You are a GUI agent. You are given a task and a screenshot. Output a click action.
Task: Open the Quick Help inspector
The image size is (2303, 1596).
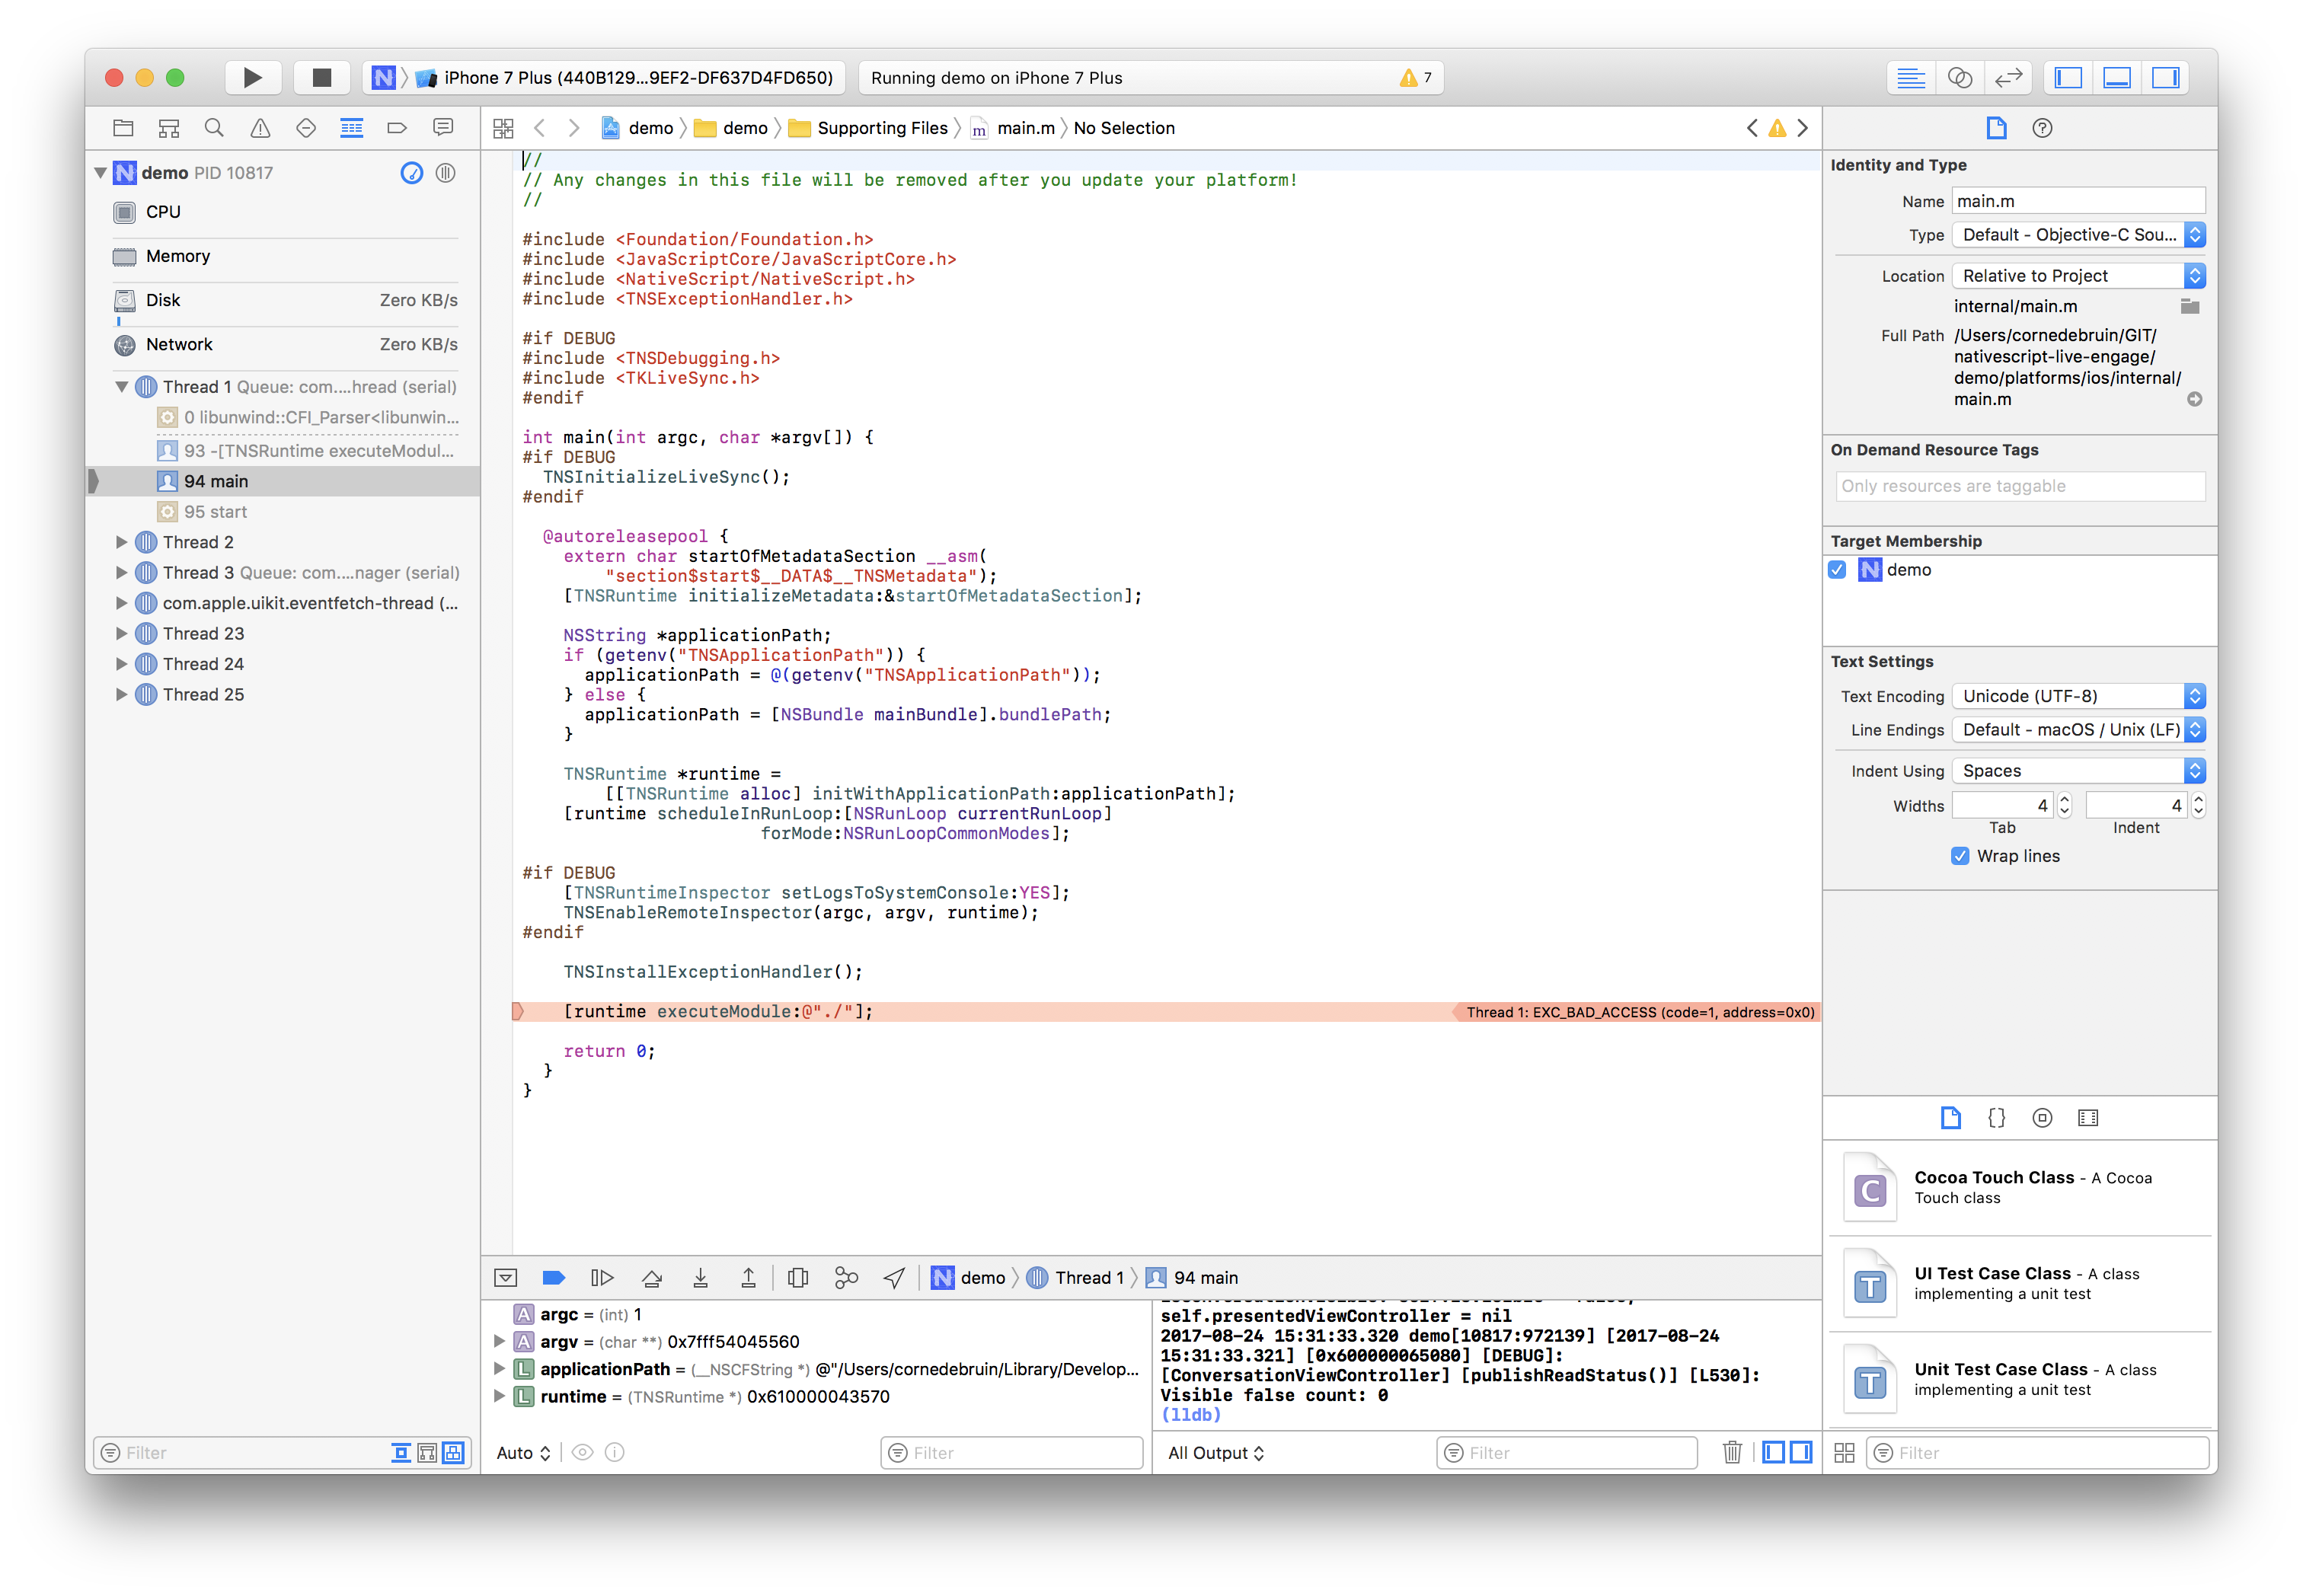click(2042, 128)
